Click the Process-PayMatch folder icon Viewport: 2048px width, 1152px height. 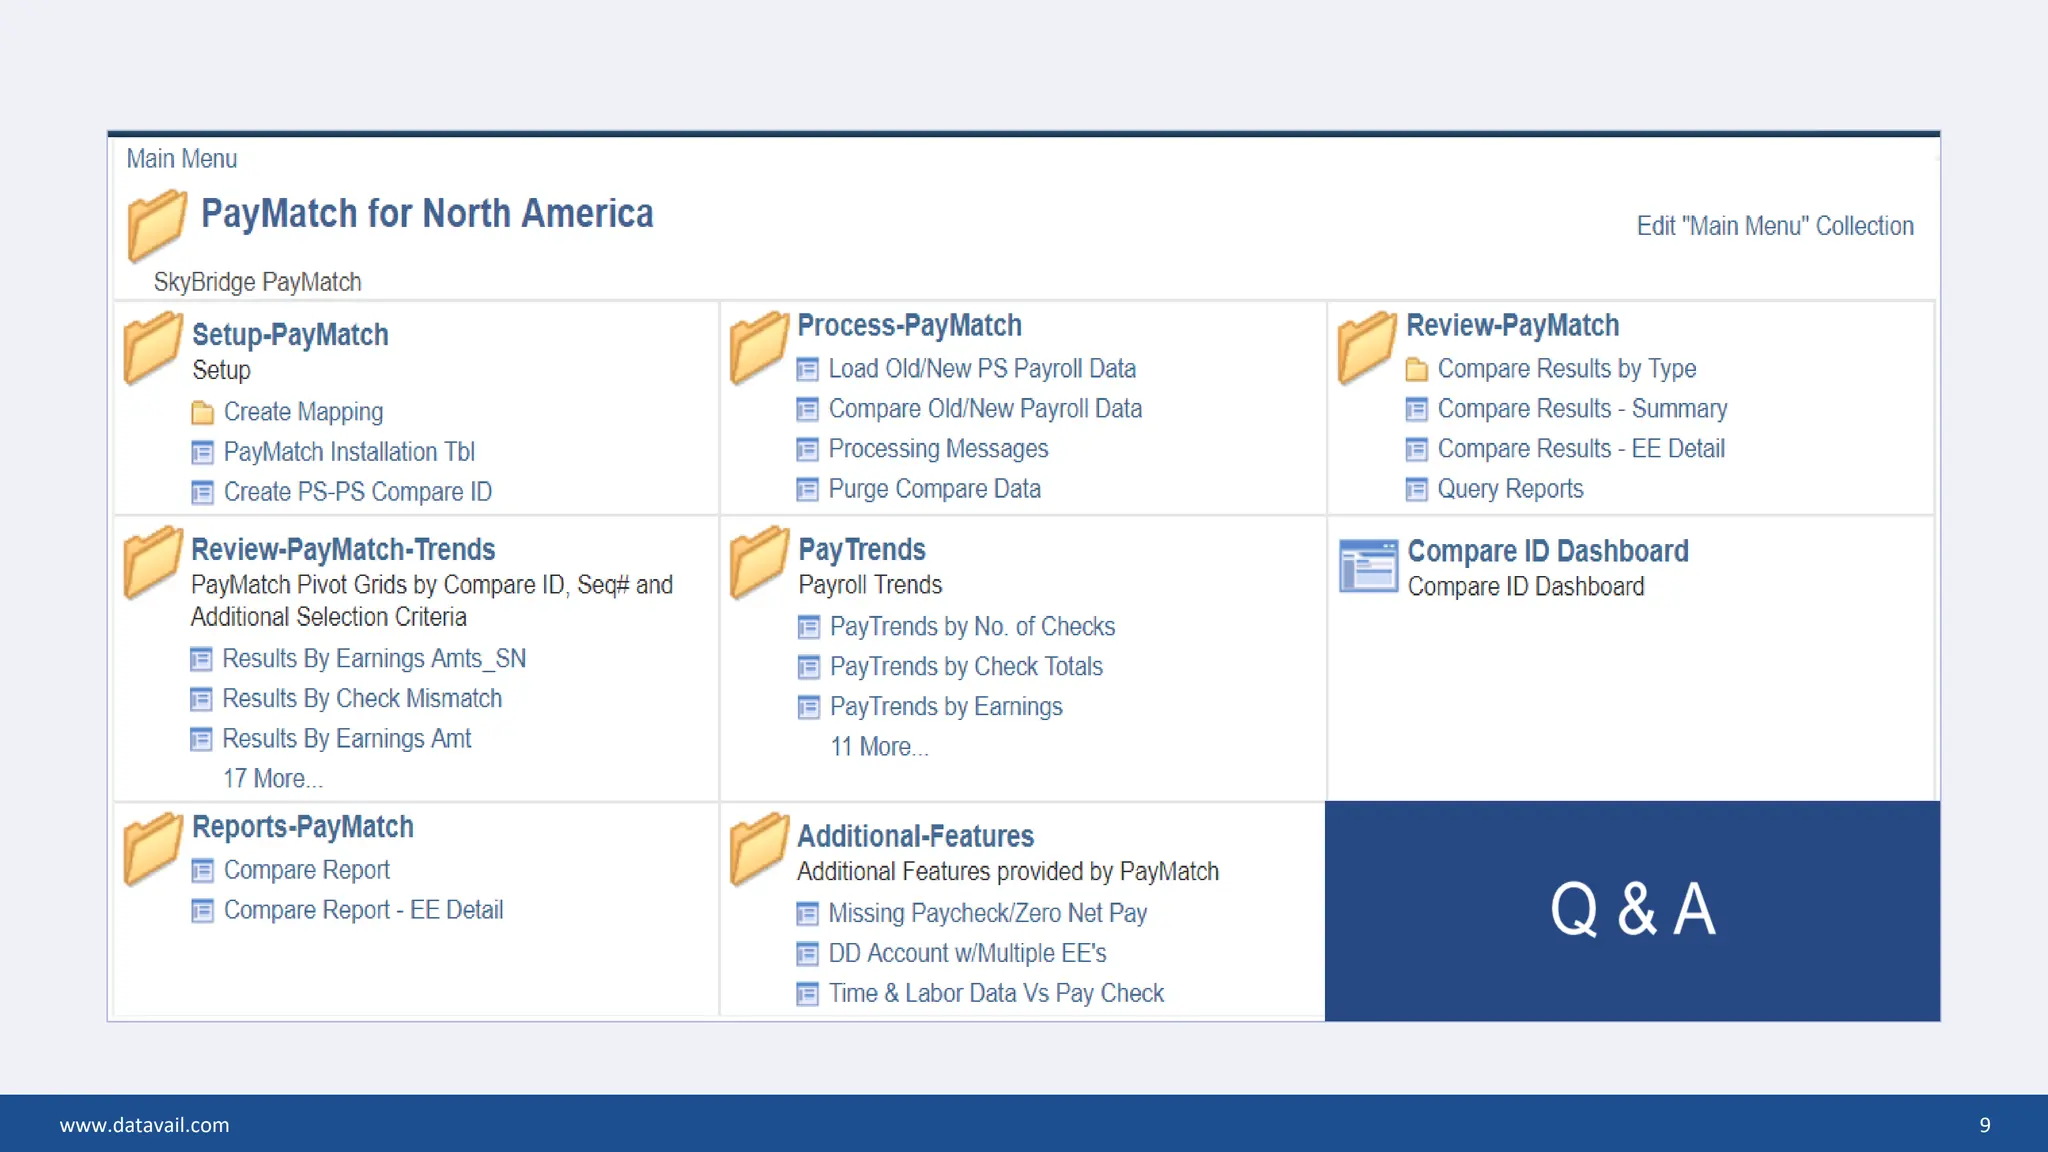pos(759,347)
